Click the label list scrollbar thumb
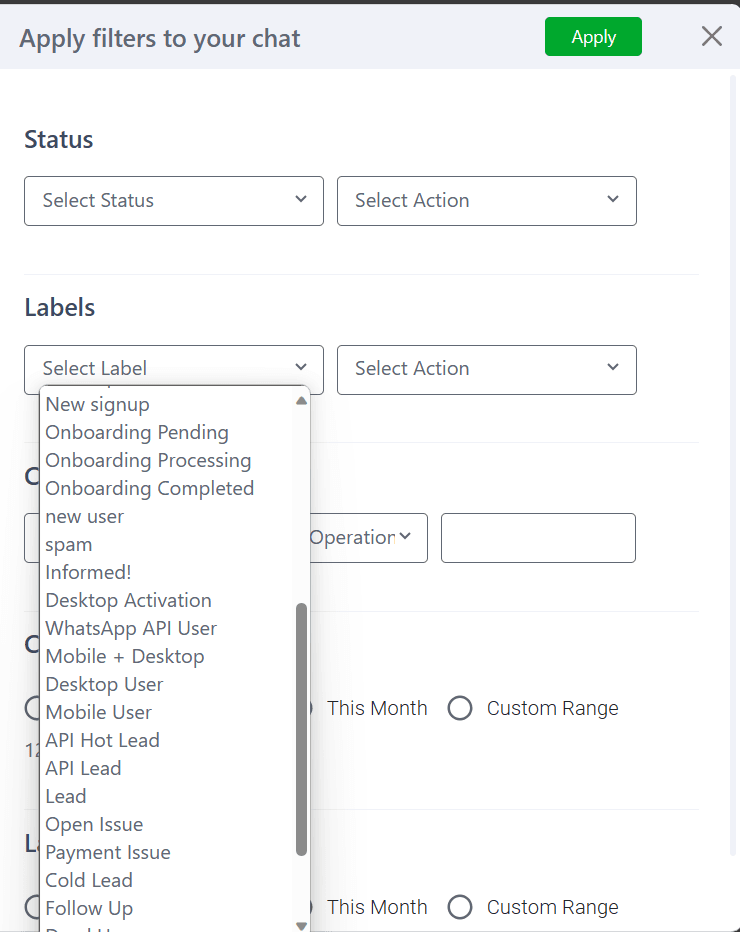Image resolution: width=740 pixels, height=932 pixels. click(x=302, y=728)
